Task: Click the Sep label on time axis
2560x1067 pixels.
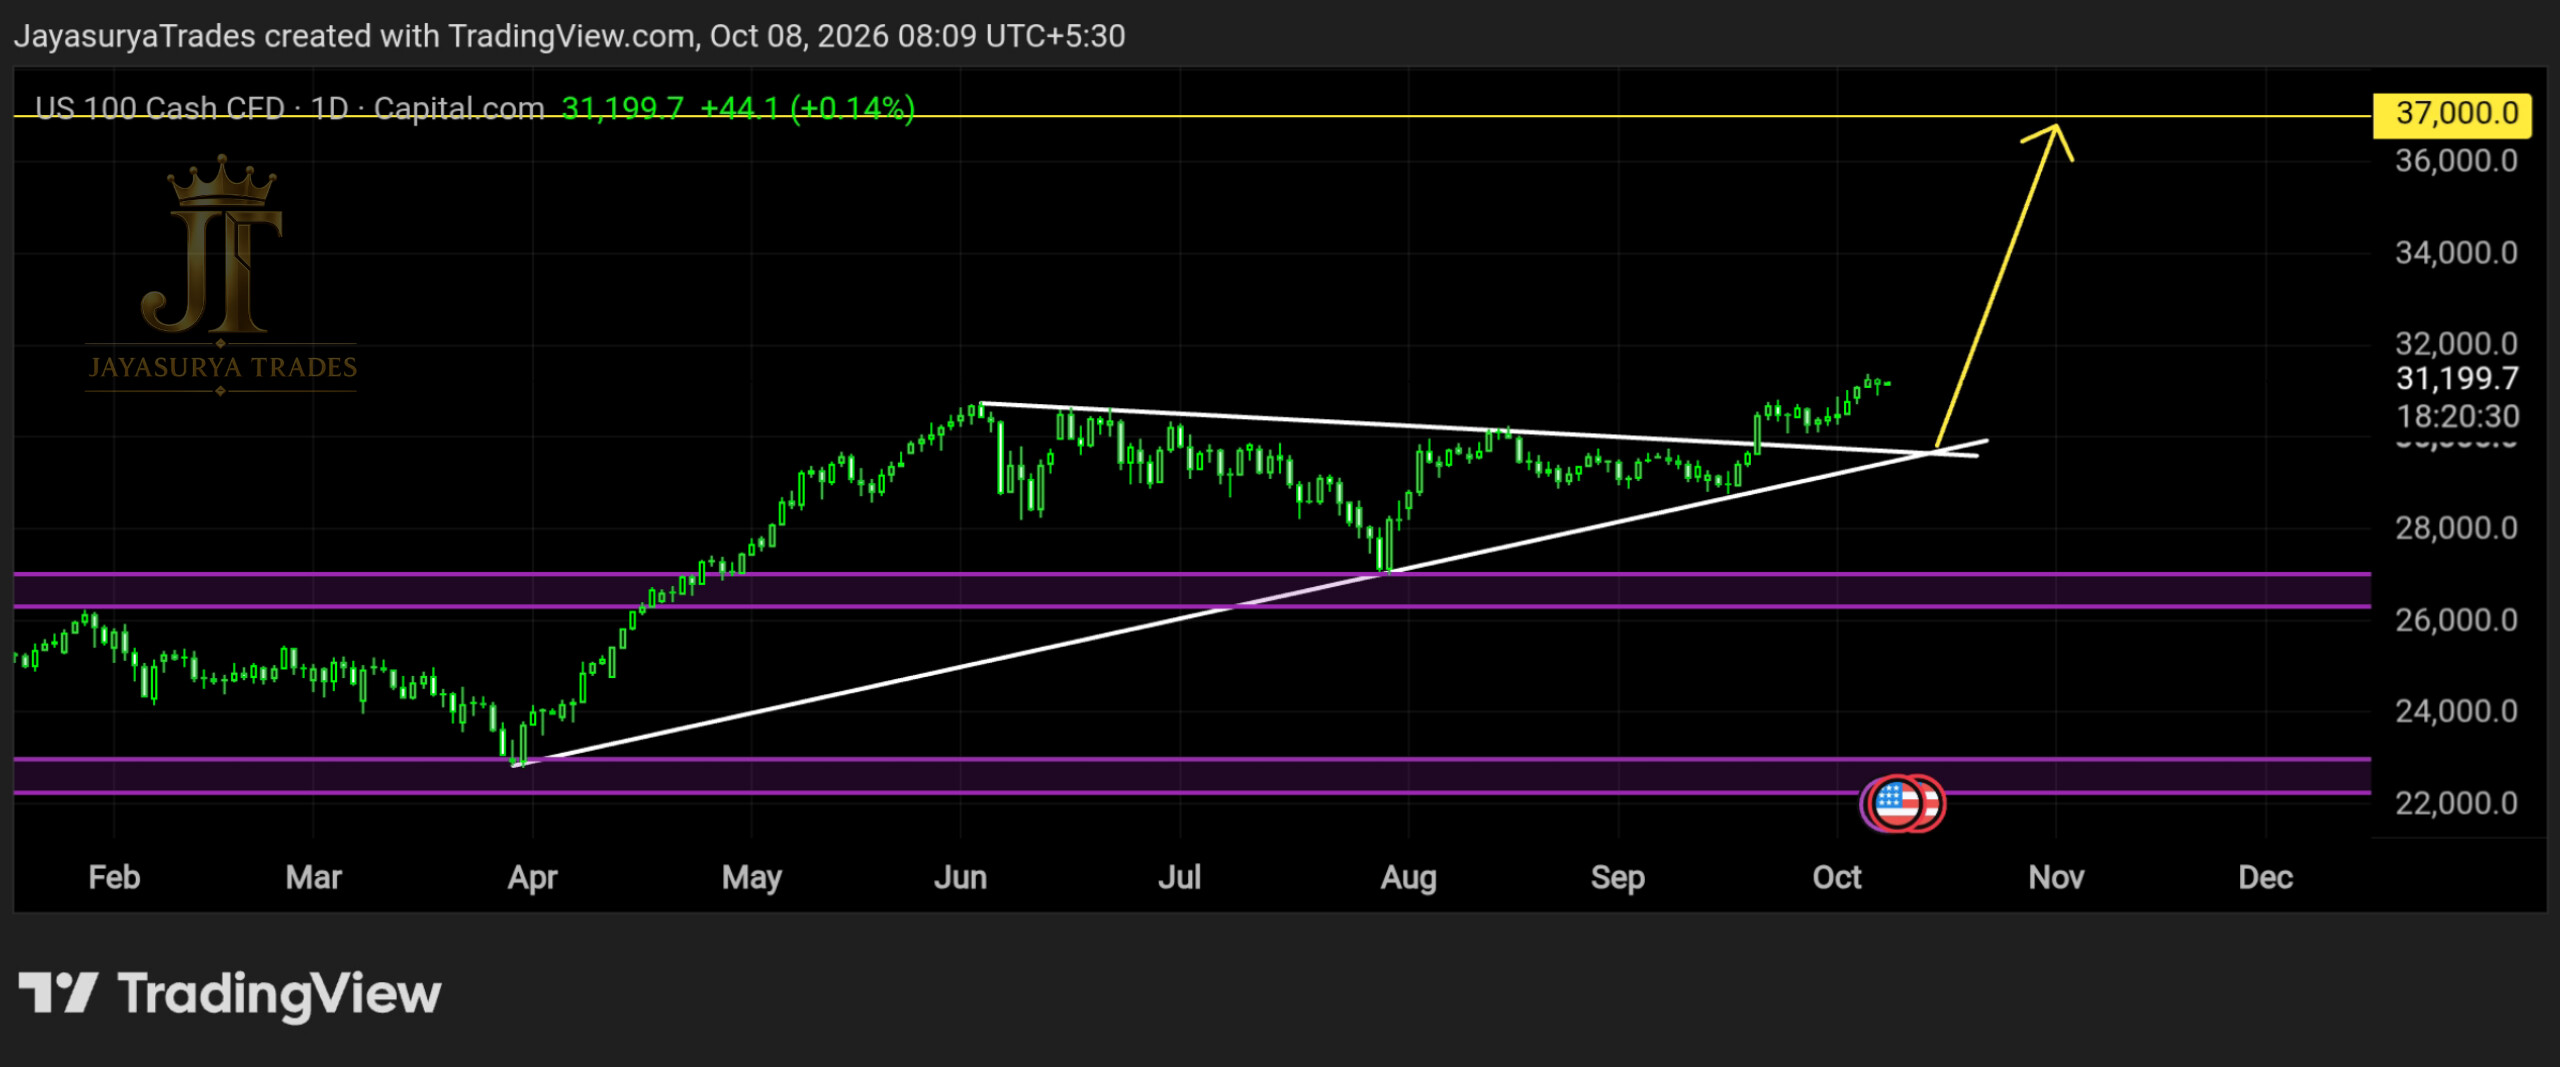Action: tap(1617, 878)
